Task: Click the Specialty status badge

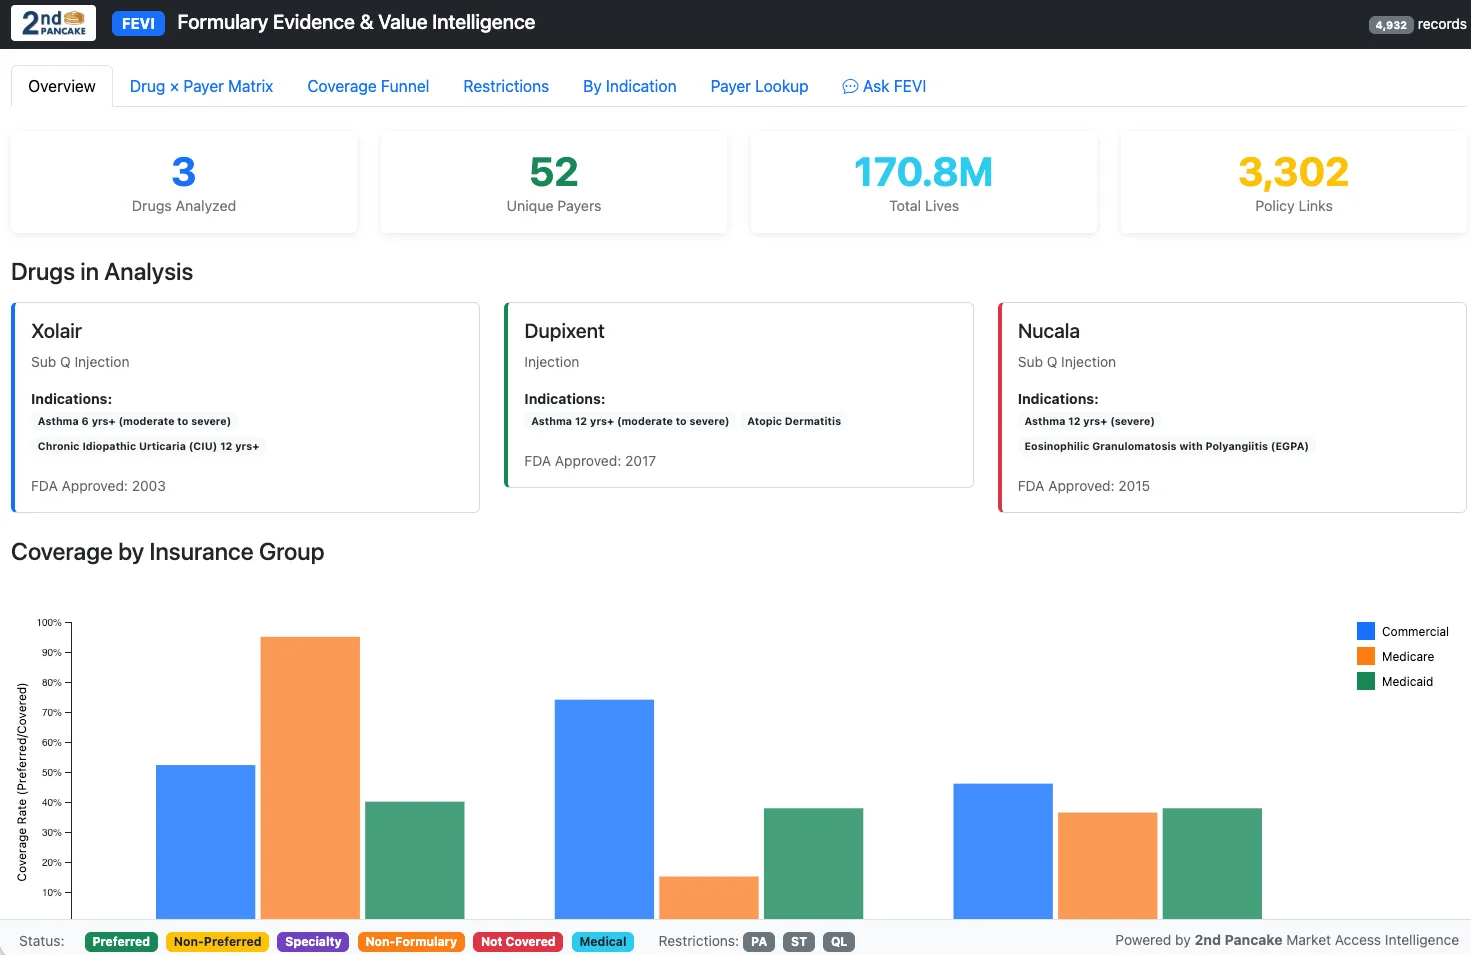Action: tap(312, 941)
